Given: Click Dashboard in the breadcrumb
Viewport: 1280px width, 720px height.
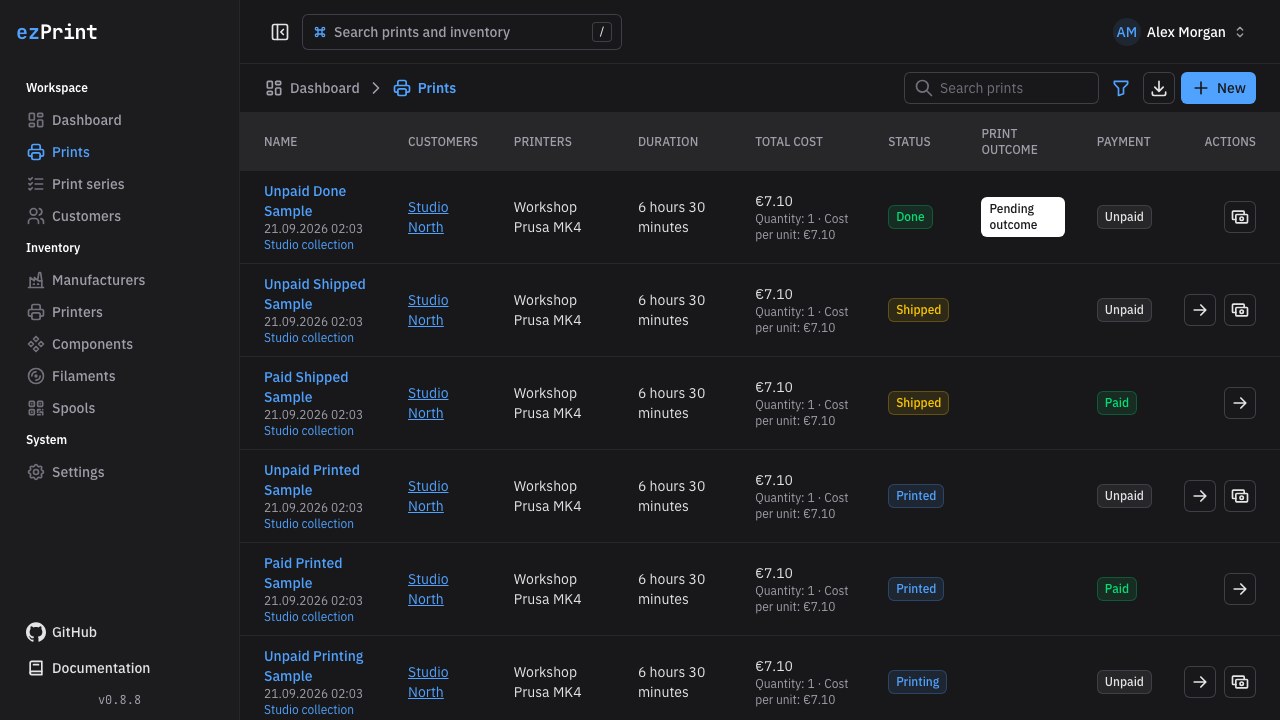Looking at the screenshot, I should [312, 88].
